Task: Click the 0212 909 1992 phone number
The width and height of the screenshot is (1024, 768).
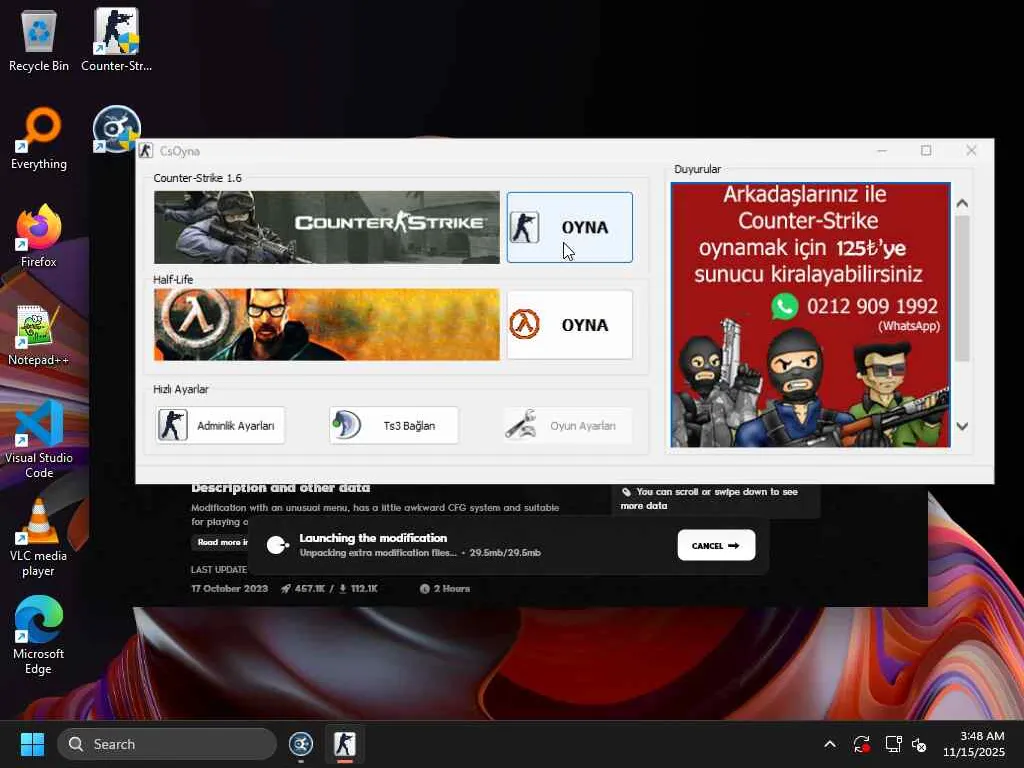Action: tap(872, 306)
